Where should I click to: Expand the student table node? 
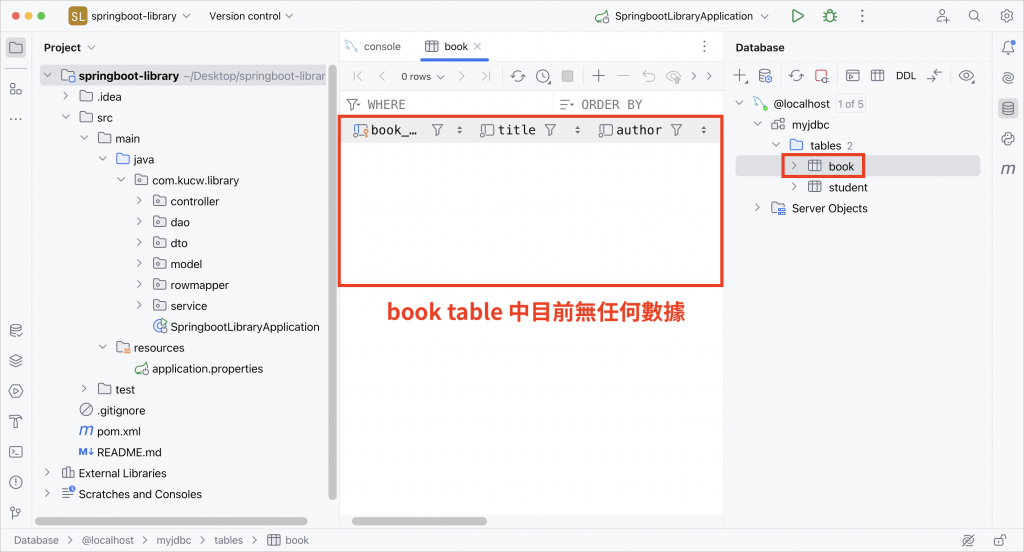[x=794, y=187]
